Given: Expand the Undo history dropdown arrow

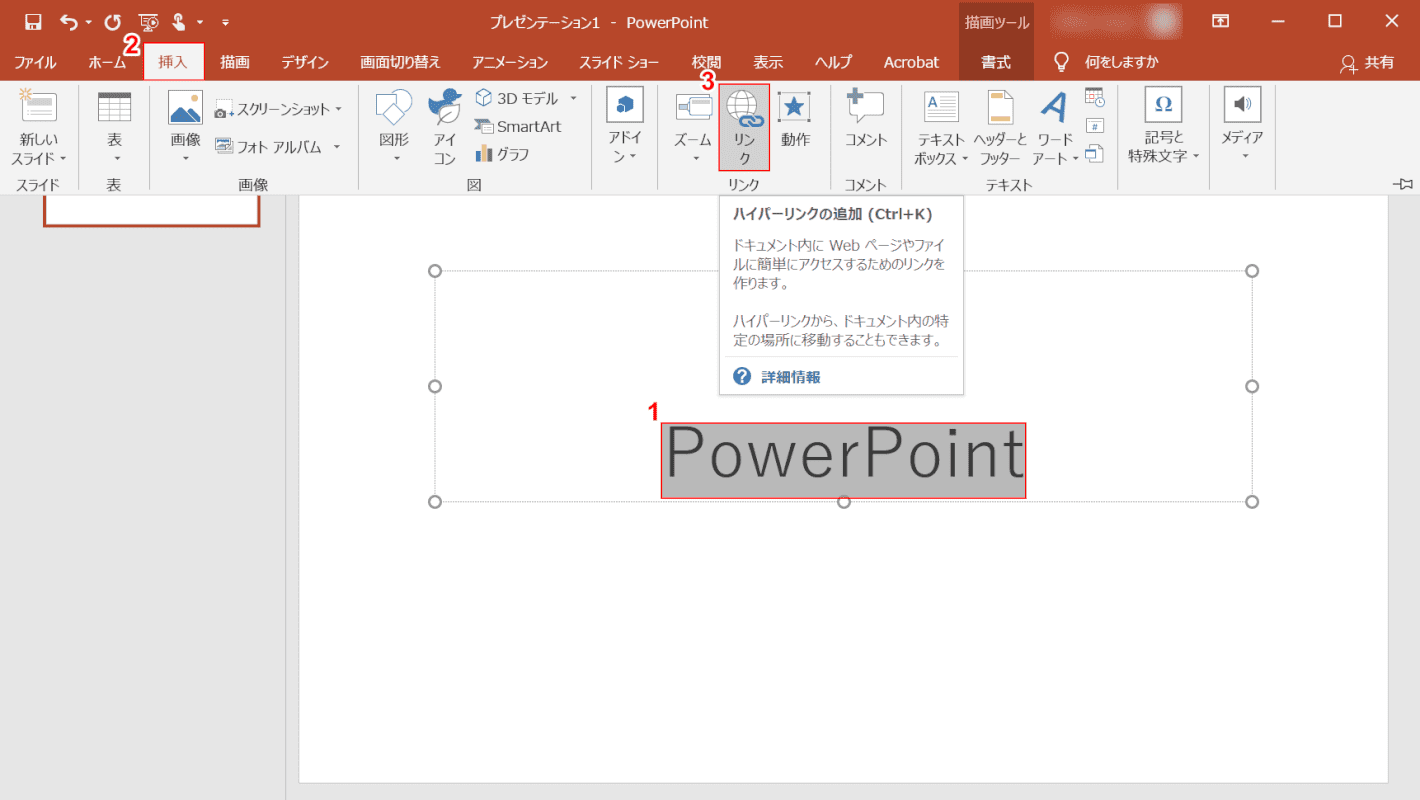Looking at the screenshot, I should coord(89,22).
